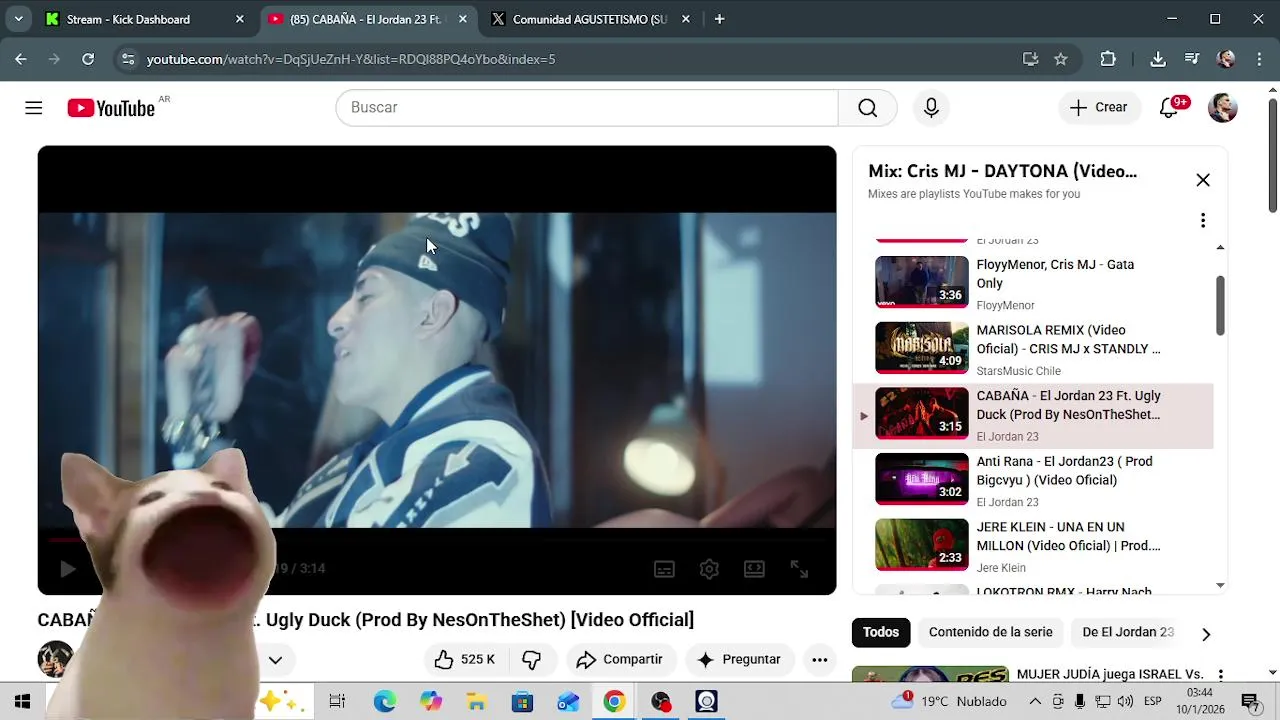
Task: Open the Windows Start menu
Action: tap(22, 702)
